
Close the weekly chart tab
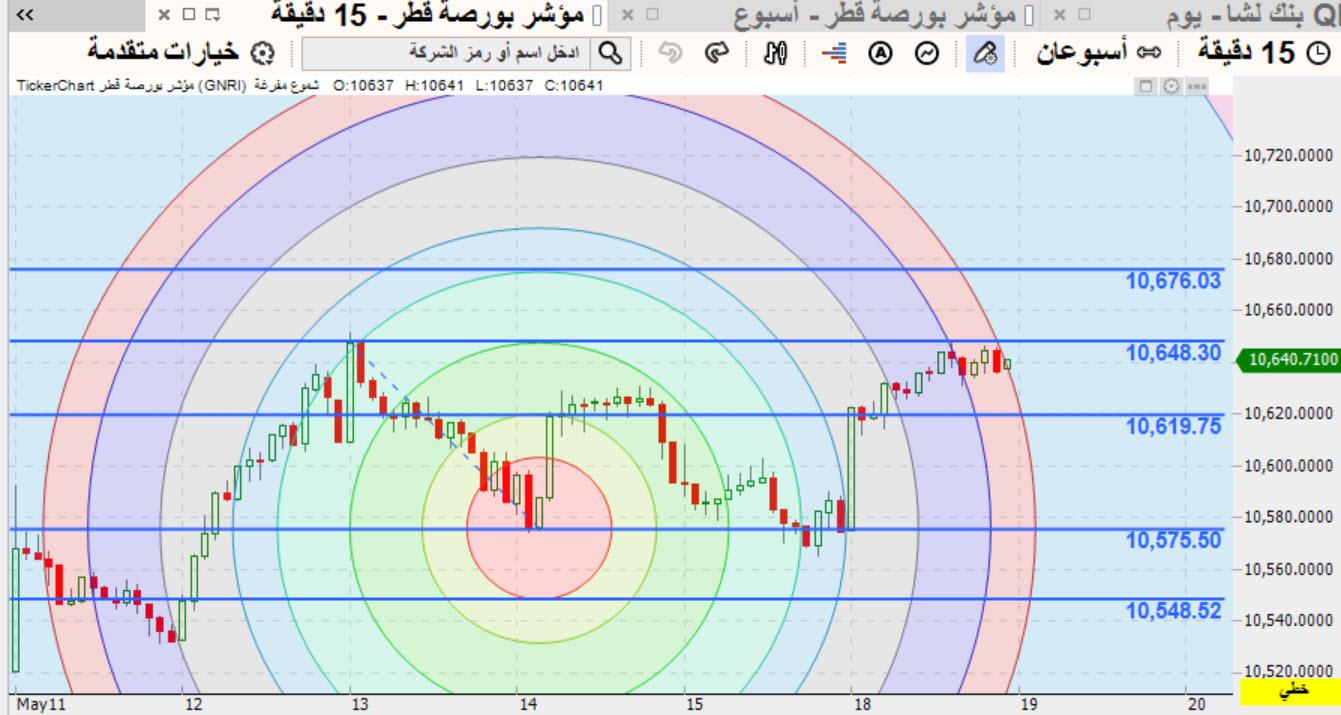627,15
